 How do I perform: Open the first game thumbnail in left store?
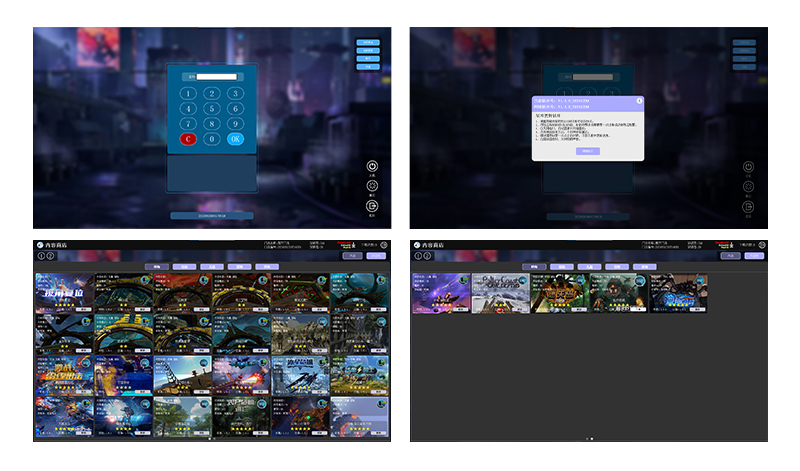coord(65,292)
